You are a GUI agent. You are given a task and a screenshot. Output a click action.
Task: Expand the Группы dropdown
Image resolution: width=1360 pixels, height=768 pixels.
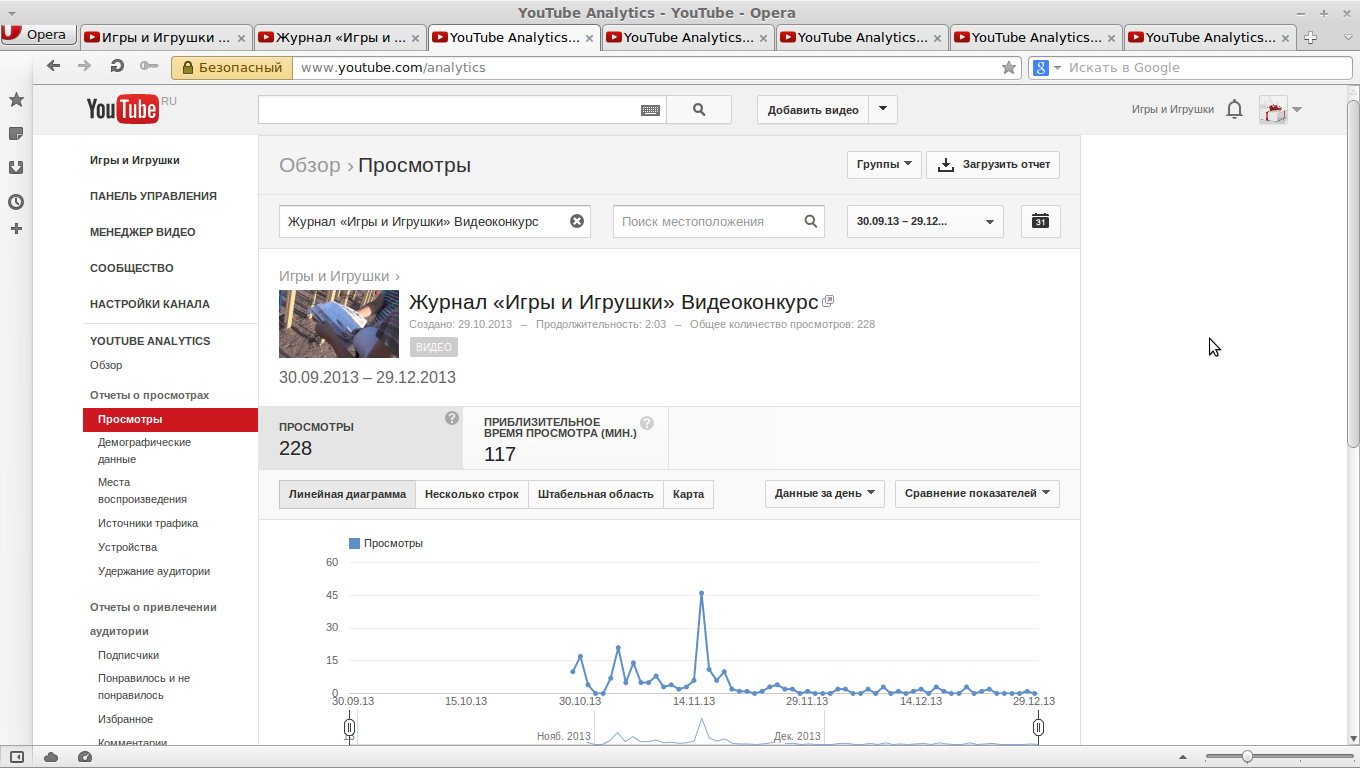(884, 164)
